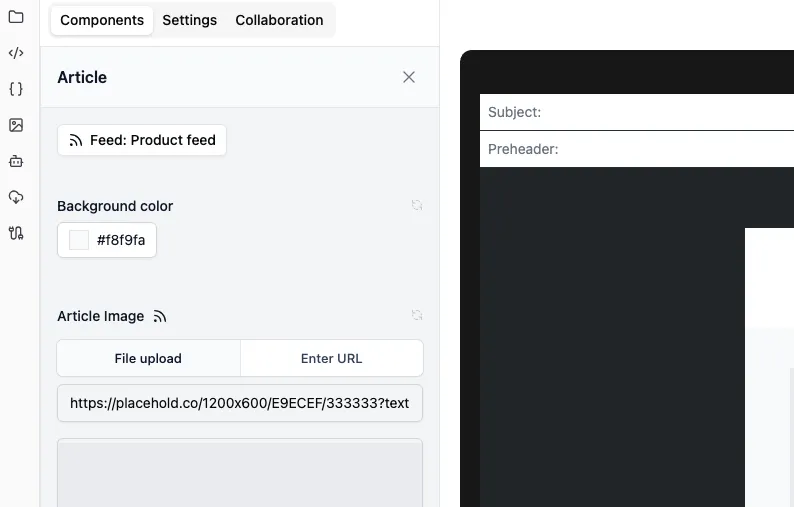Open the image library sidebar icon
794x507 pixels.
(16, 125)
